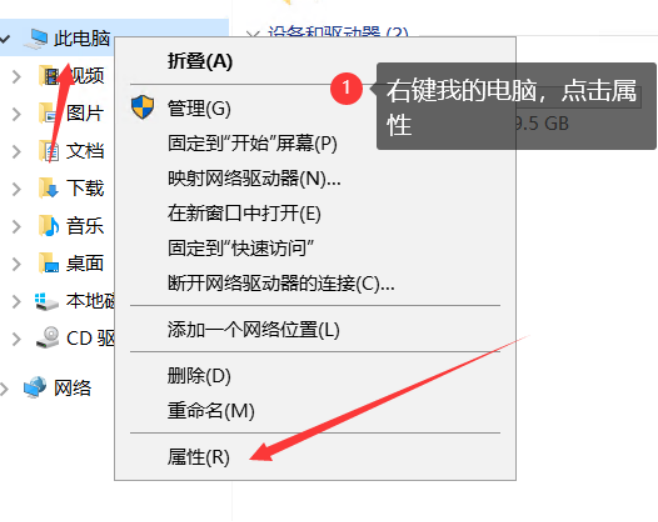658x522 pixels.
Task: Click the 本地磁盘 drive icon
Action: [46, 301]
